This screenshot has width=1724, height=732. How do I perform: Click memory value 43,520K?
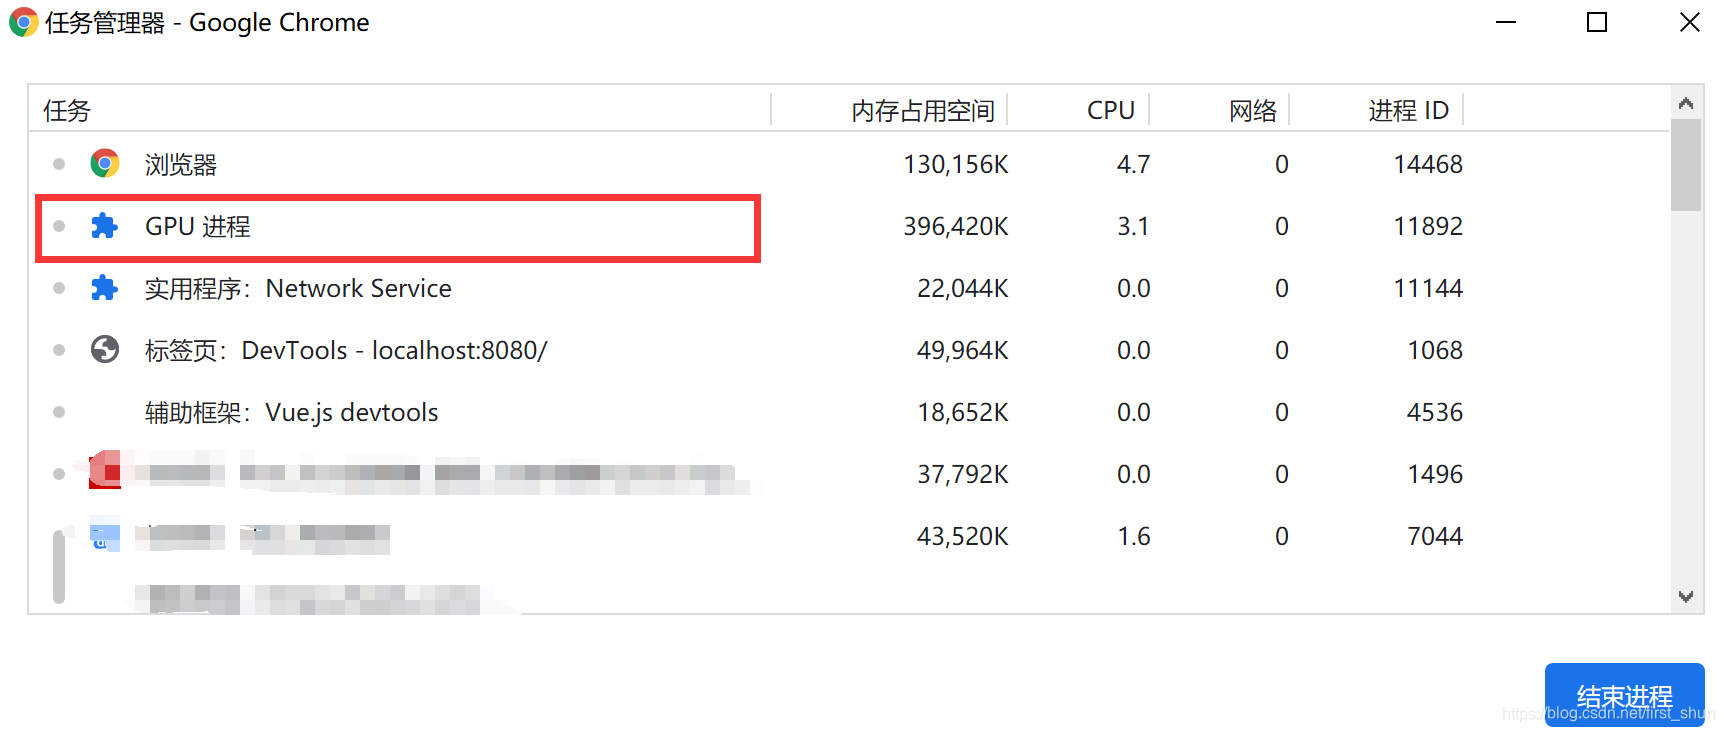(963, 536)
